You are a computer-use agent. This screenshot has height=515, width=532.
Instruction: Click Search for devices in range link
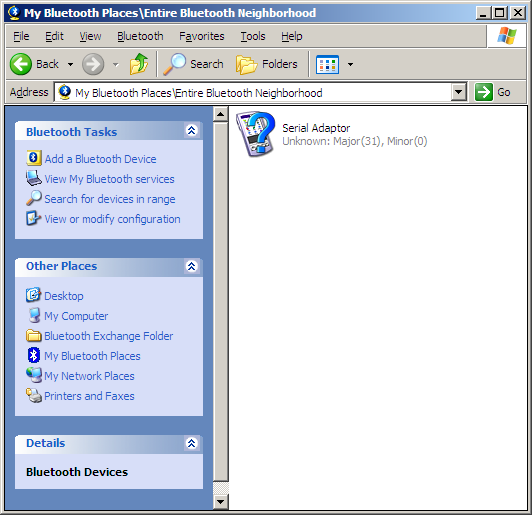pos(110,199)
